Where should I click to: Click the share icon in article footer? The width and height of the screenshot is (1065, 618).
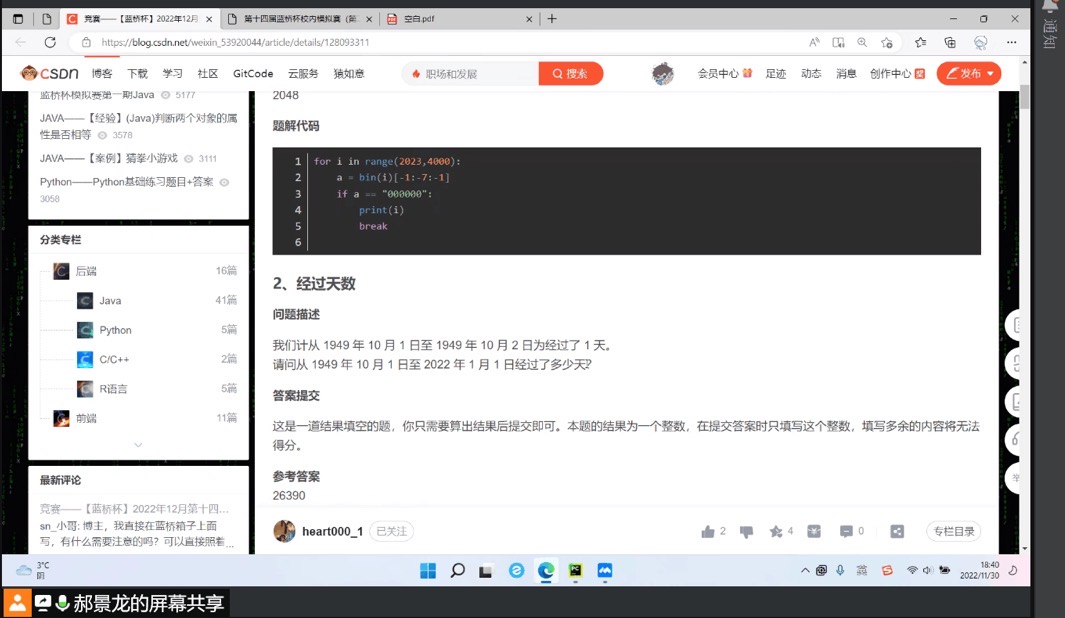click(x=897, y=532)
